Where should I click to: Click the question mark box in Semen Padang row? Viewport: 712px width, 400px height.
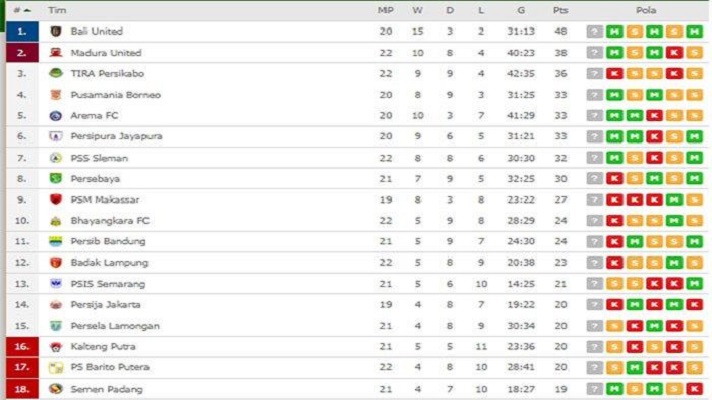point(595,388)
